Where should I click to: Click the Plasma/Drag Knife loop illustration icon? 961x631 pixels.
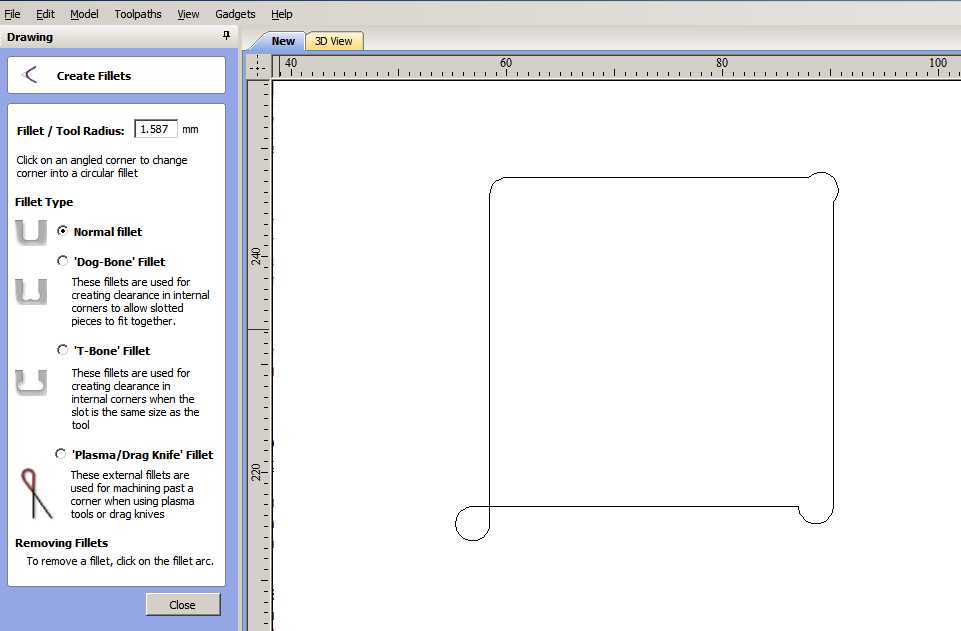[x=35, y=493]
